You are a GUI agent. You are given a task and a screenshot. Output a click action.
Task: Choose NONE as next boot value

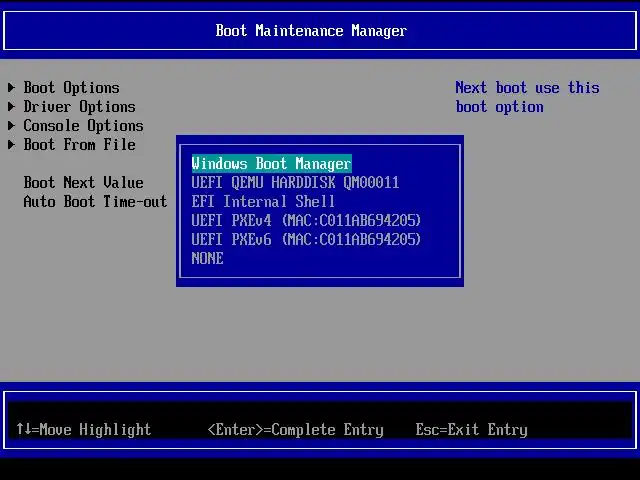207,258
